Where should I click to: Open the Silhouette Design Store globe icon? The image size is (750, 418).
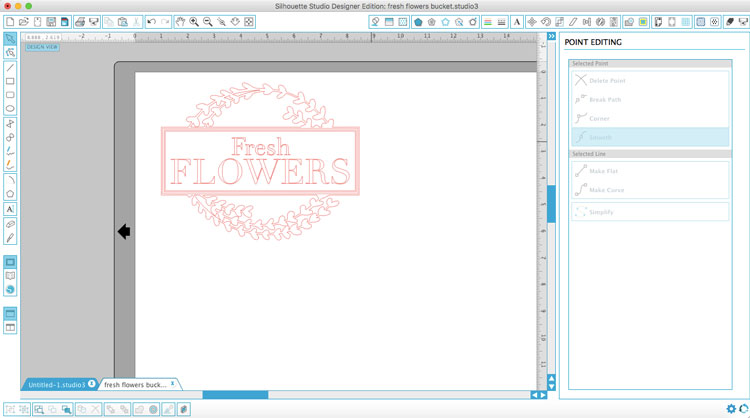click(x=10, y=290)
